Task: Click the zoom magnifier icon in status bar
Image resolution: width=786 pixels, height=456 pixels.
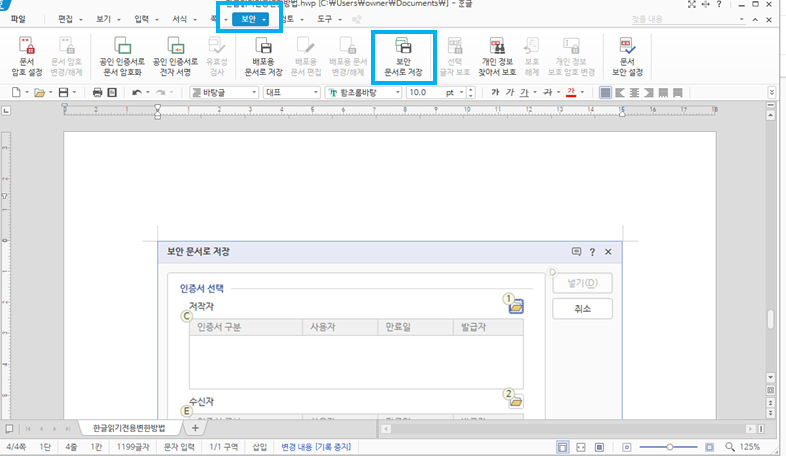Action: (730, 446)
